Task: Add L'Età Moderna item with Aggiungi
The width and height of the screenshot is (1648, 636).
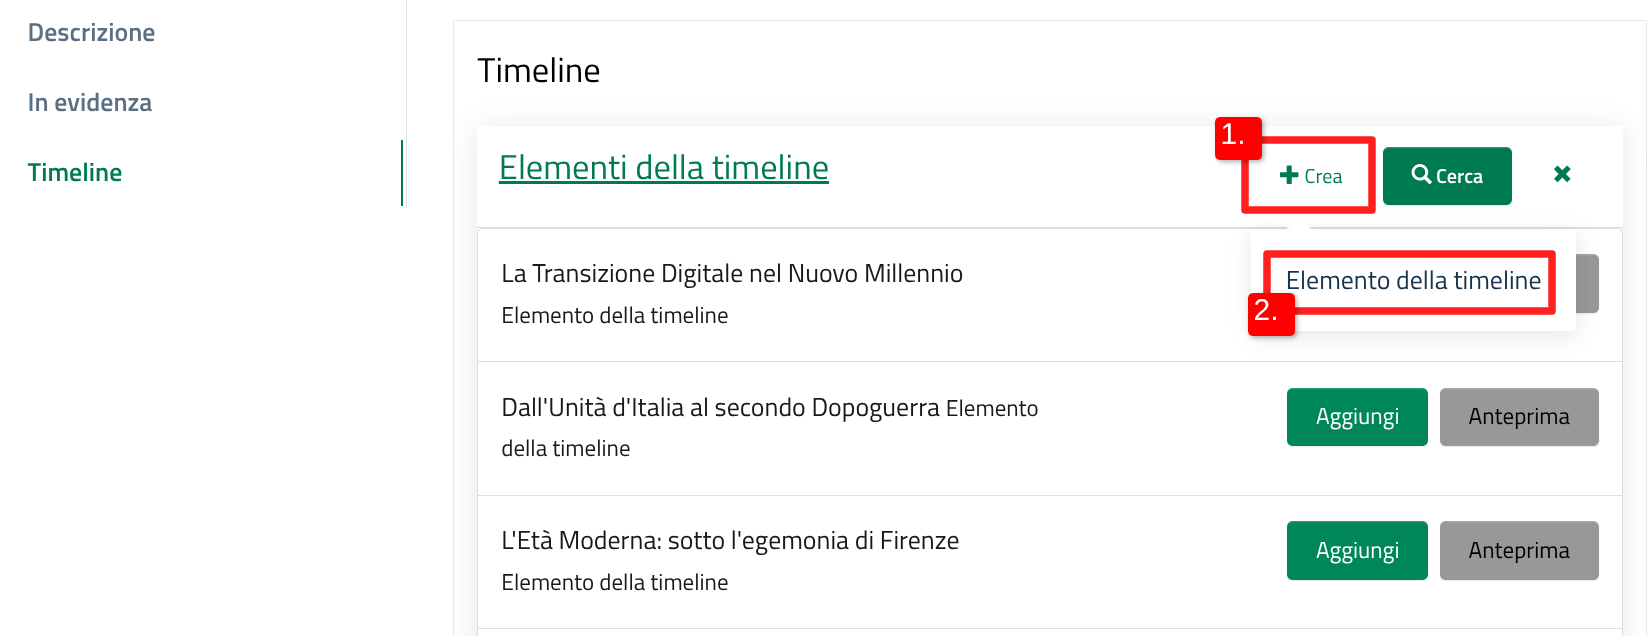Action: (1357, 551)
